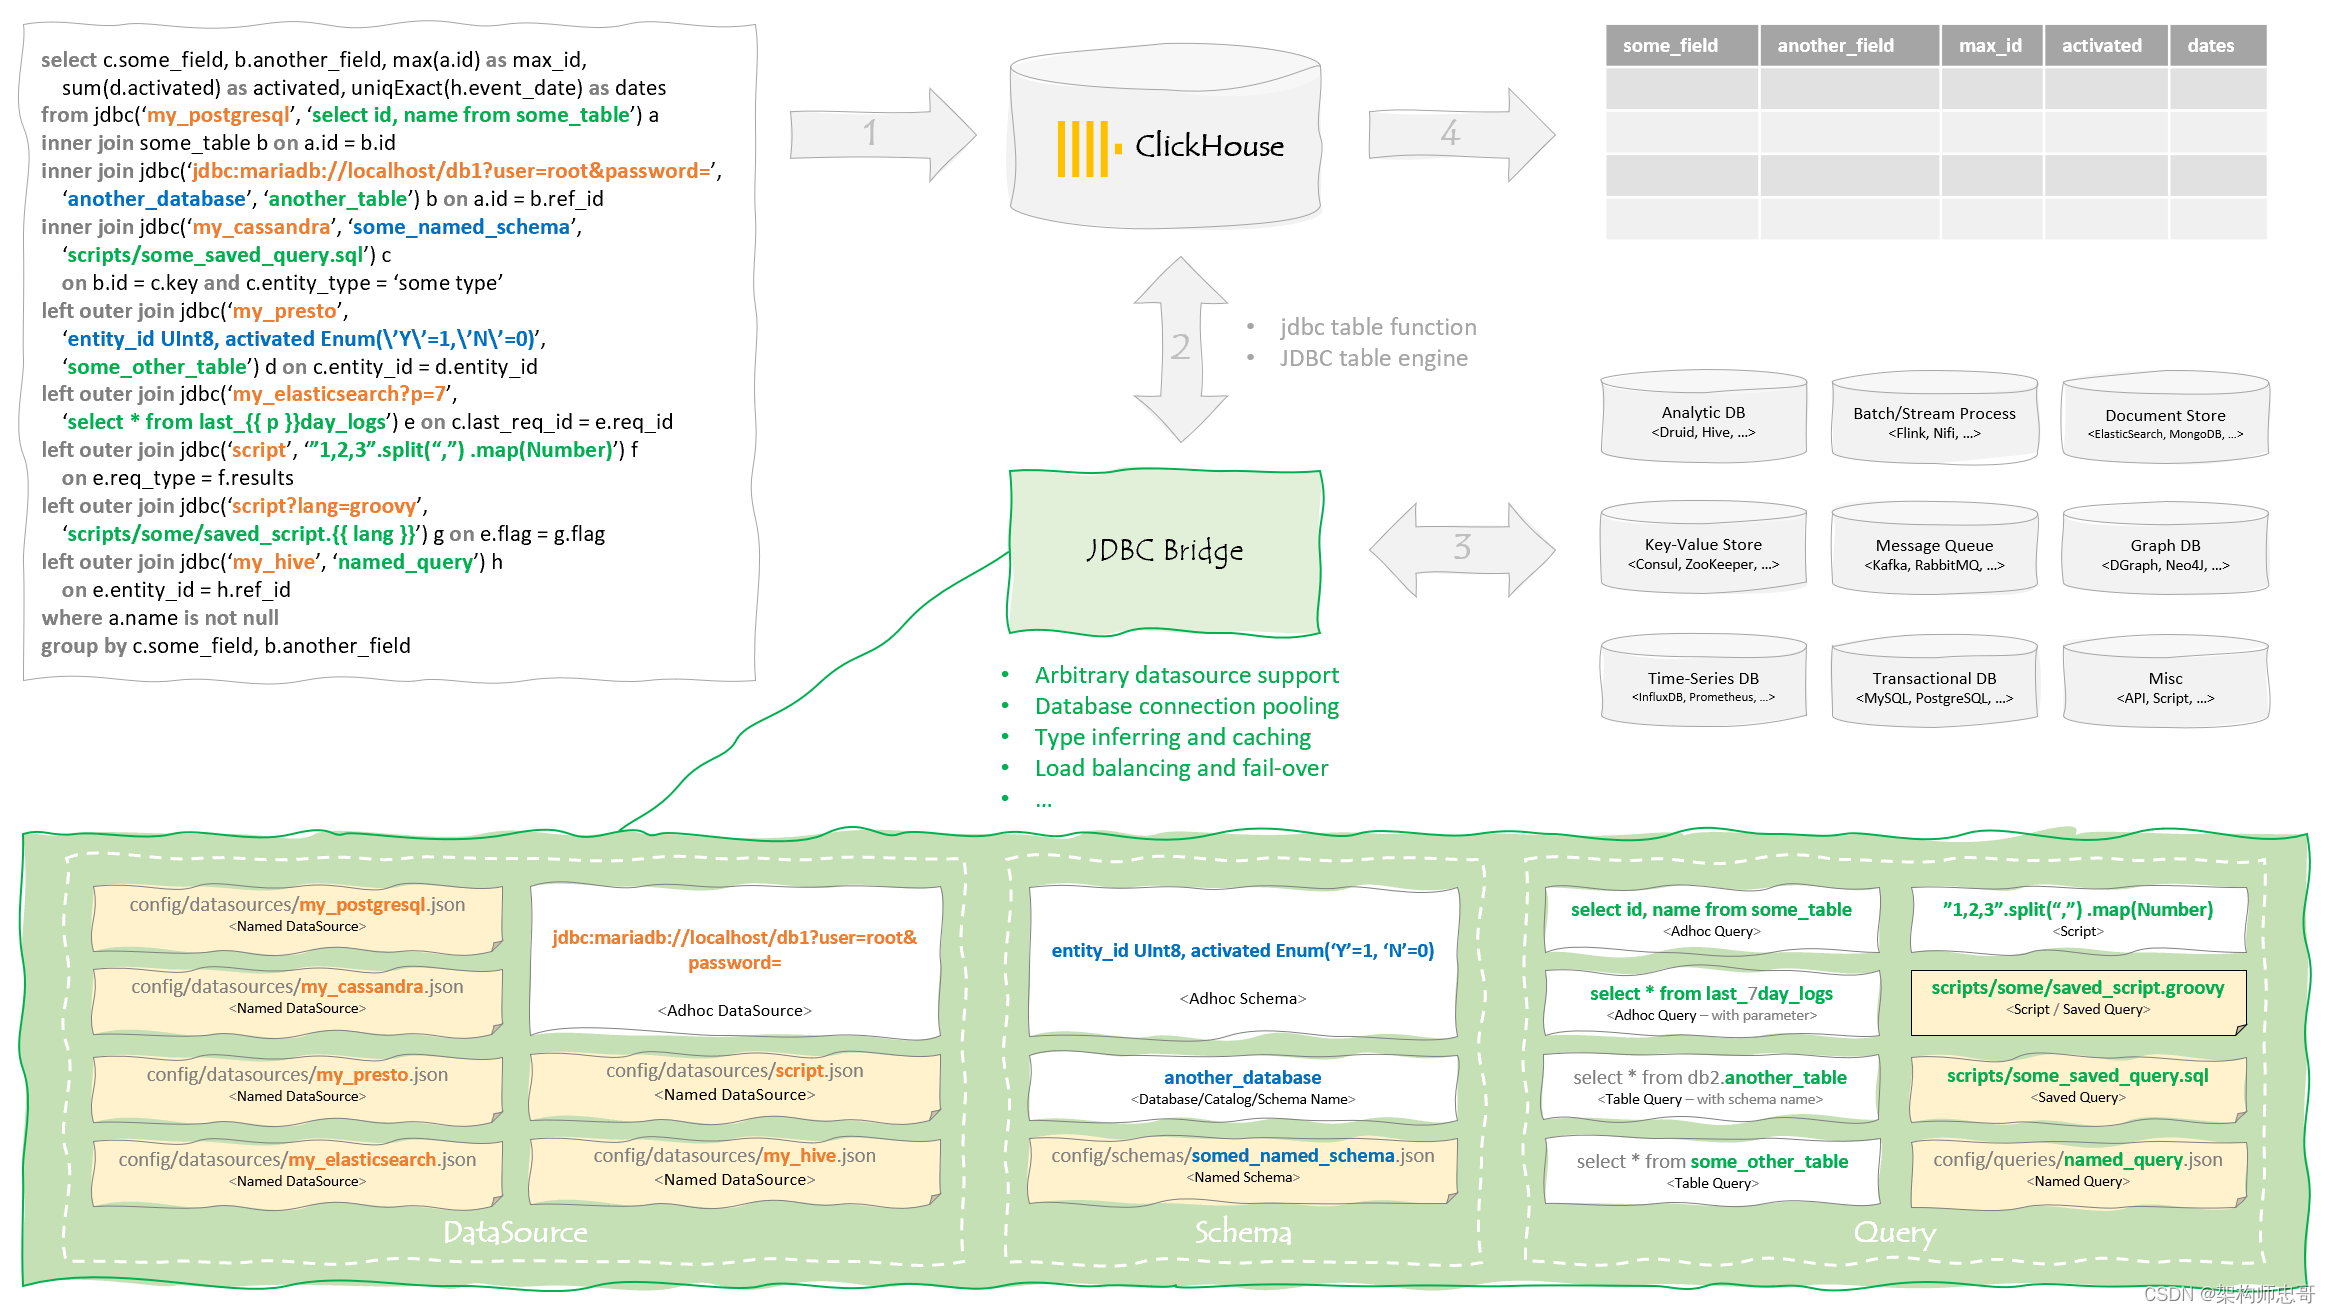2331x1313 pixels.
Task: Click the Document Store cylinder
Action: [2165, 422]
